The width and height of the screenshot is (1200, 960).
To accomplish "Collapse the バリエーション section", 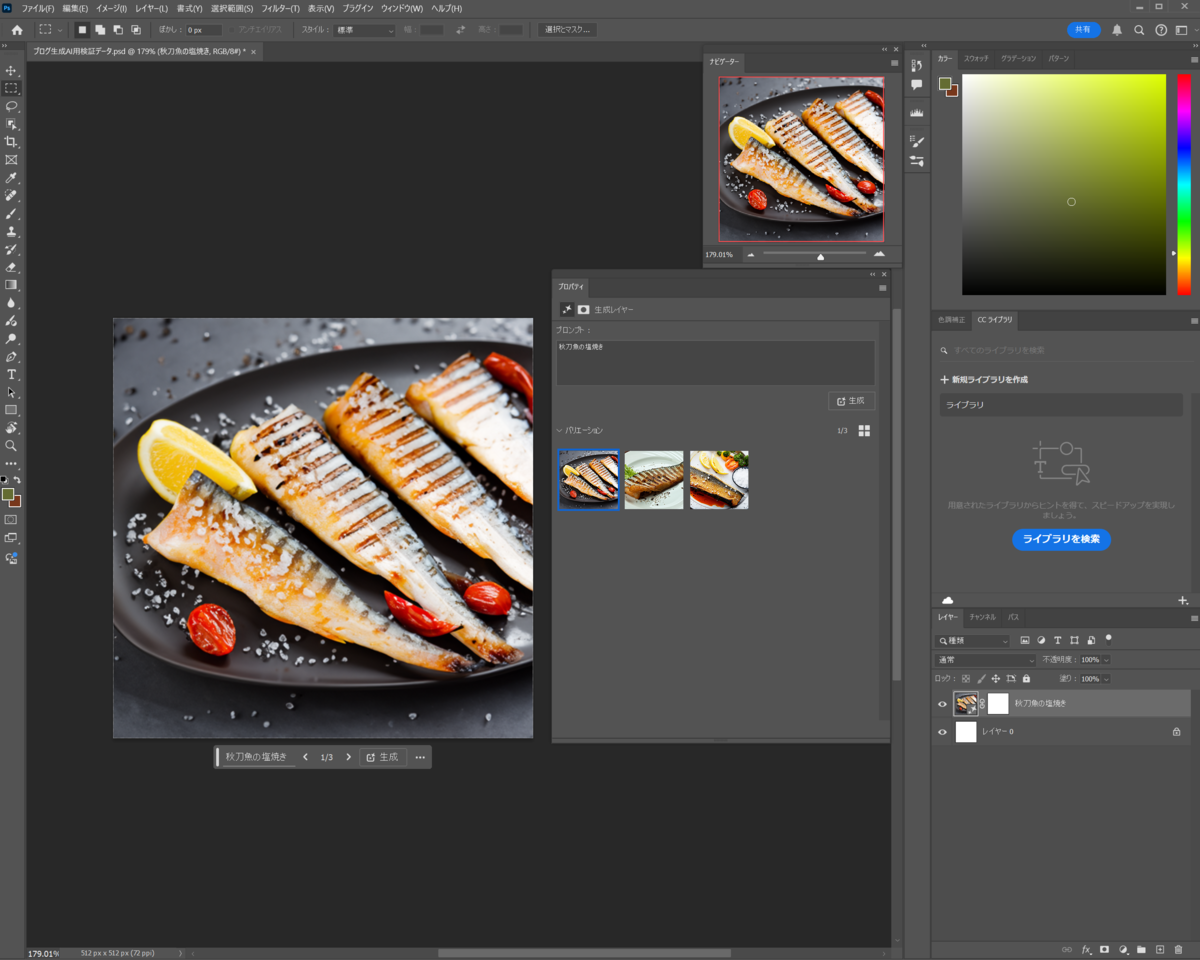I will click(x=560, y=431).
